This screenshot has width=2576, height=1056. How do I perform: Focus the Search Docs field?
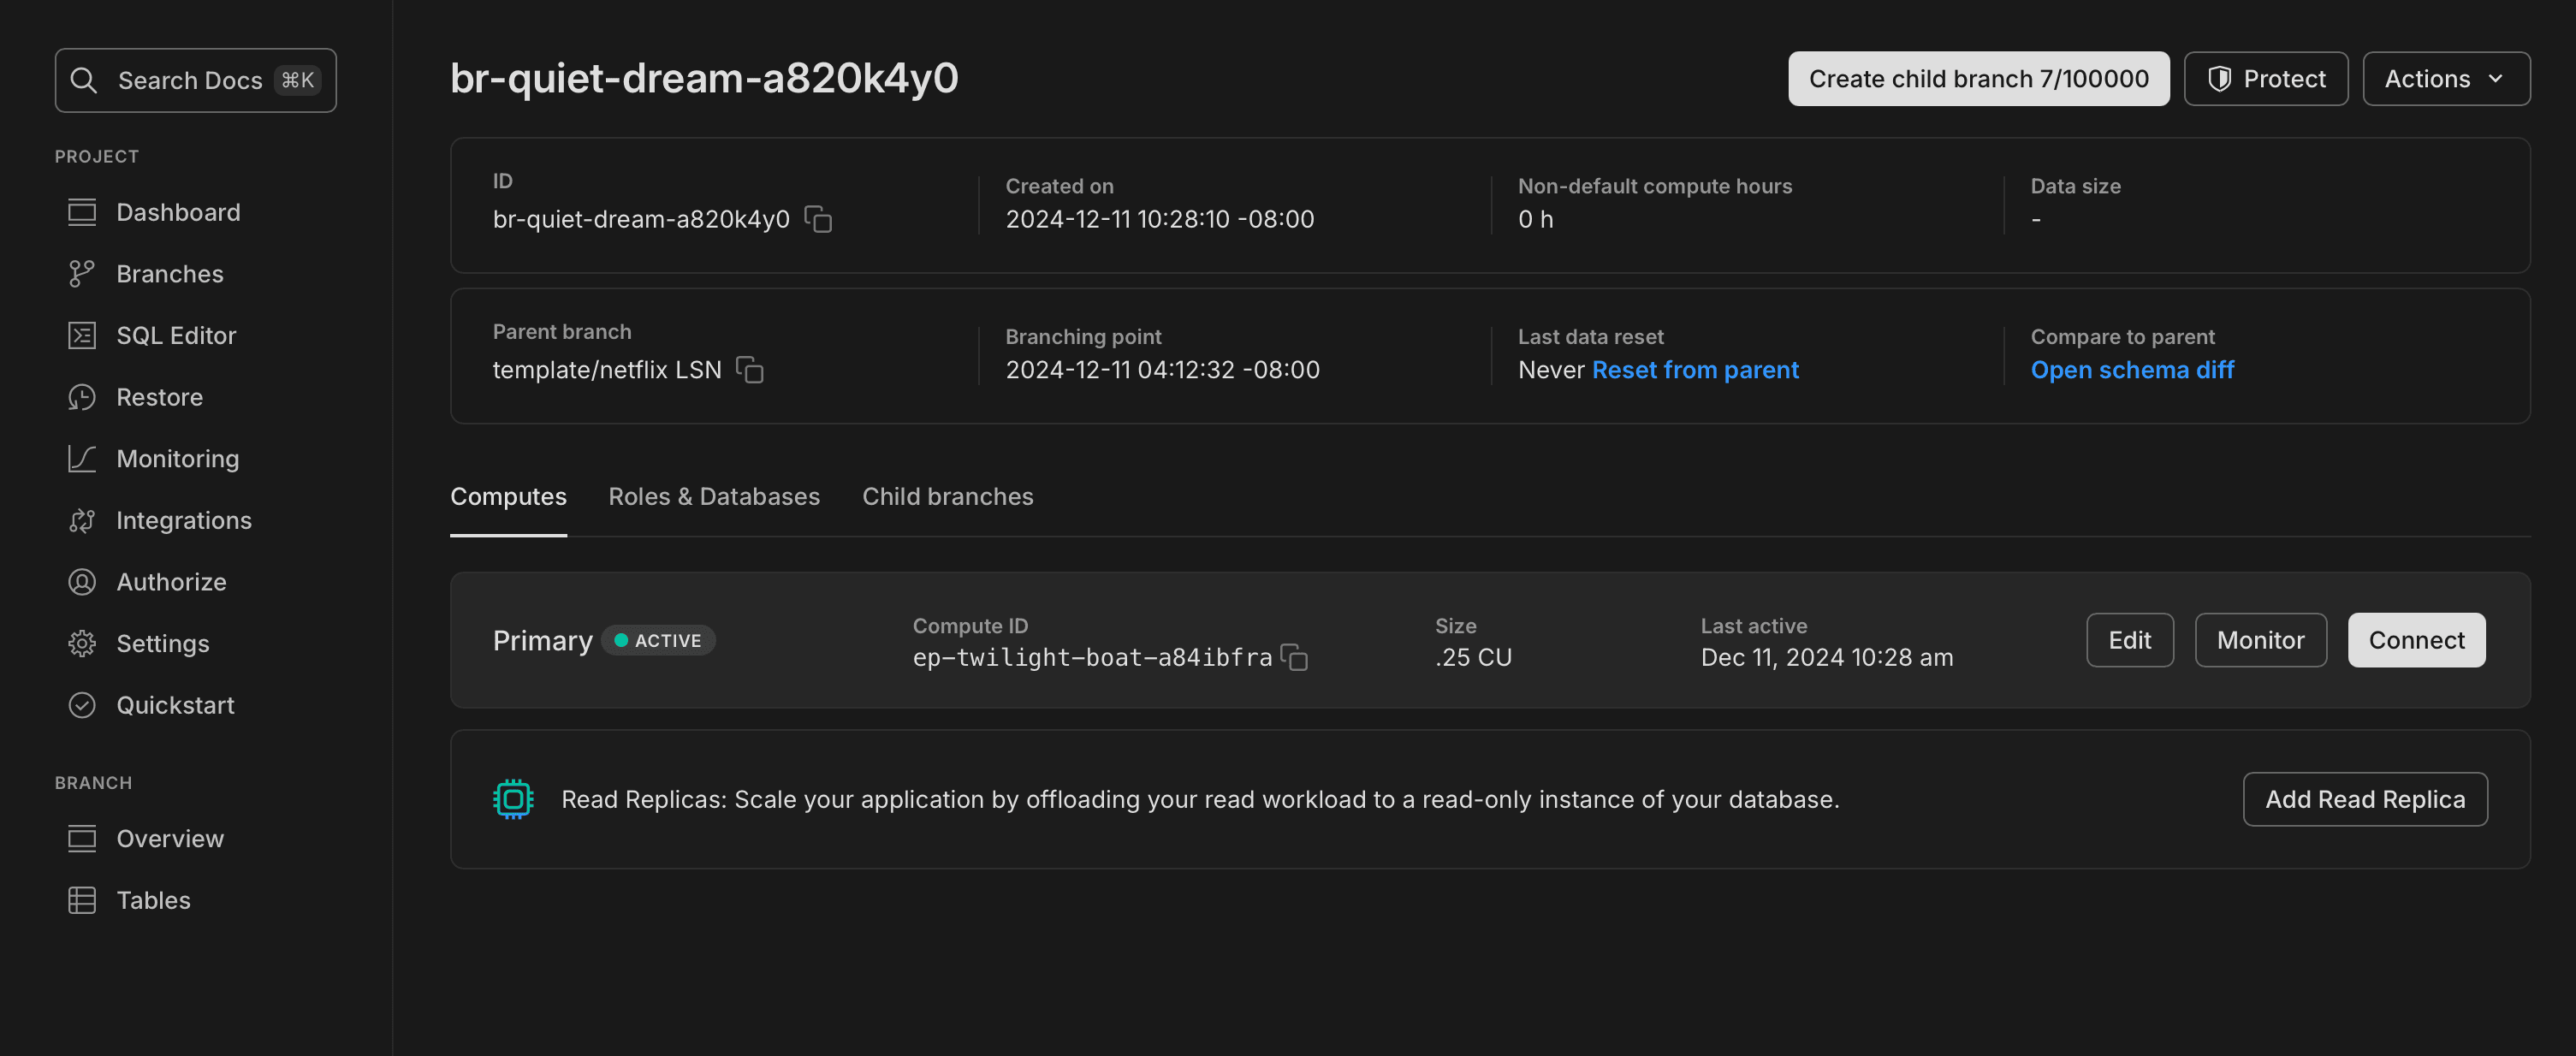[195, 80]
